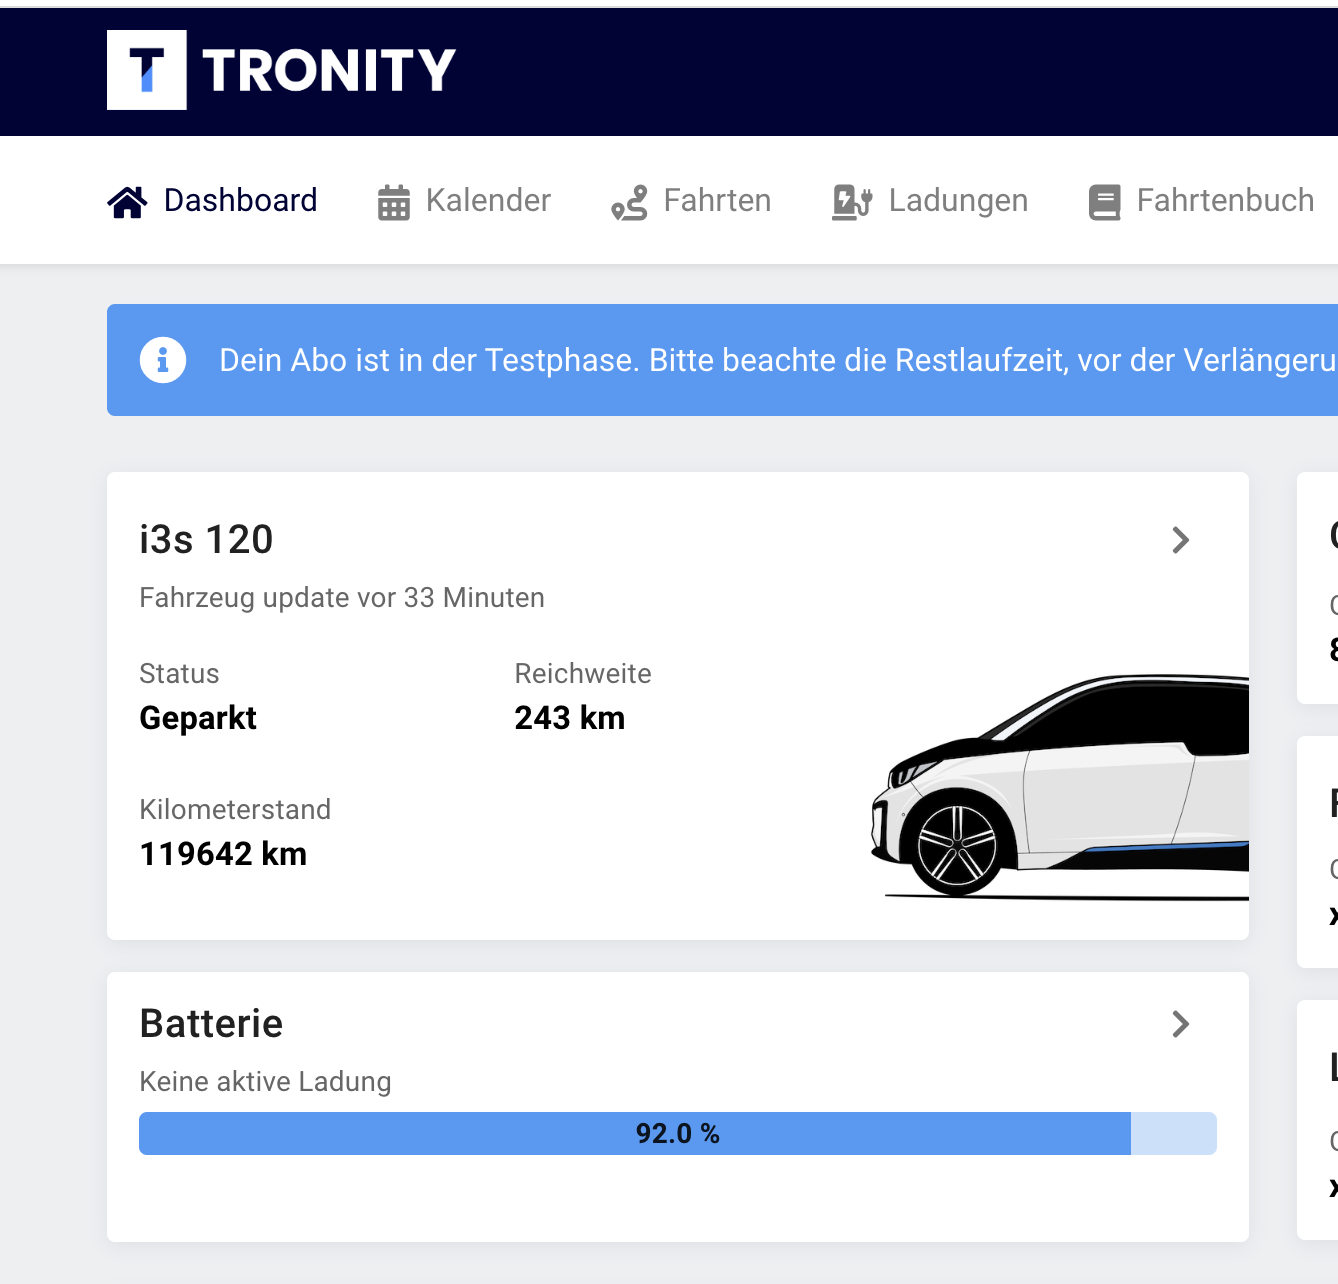Image resolution: width=1338 pixels, height=1284 pixels.
Task: Expand the Batterie card chevron
Action: pos(1180,1024)
